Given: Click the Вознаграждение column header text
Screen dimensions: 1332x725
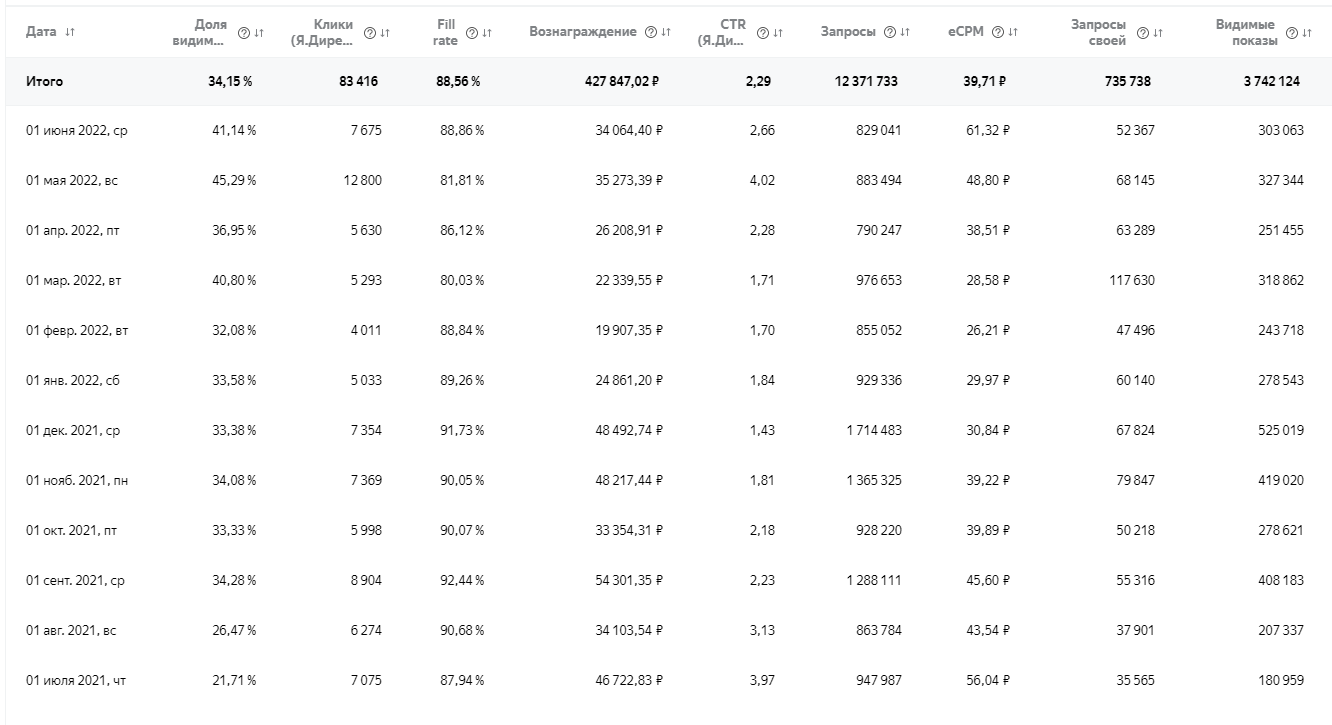Looking at the screenshot, I should [x=583, y=32].
